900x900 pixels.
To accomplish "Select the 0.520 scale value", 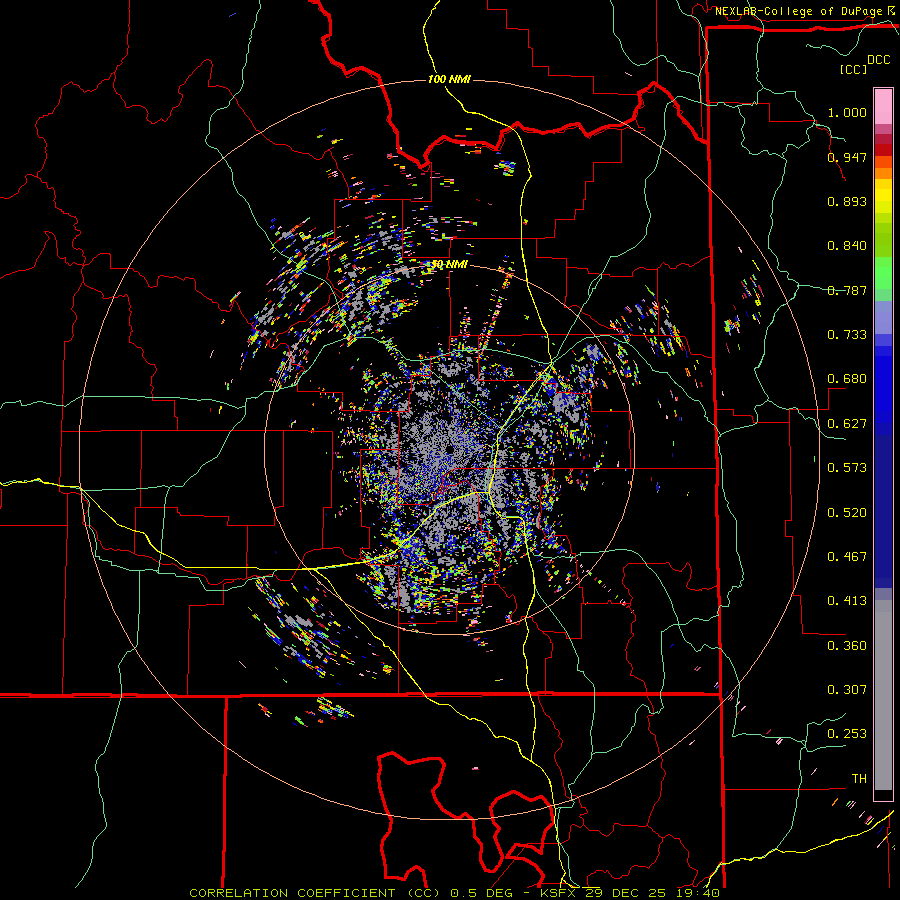I will 847,513.
